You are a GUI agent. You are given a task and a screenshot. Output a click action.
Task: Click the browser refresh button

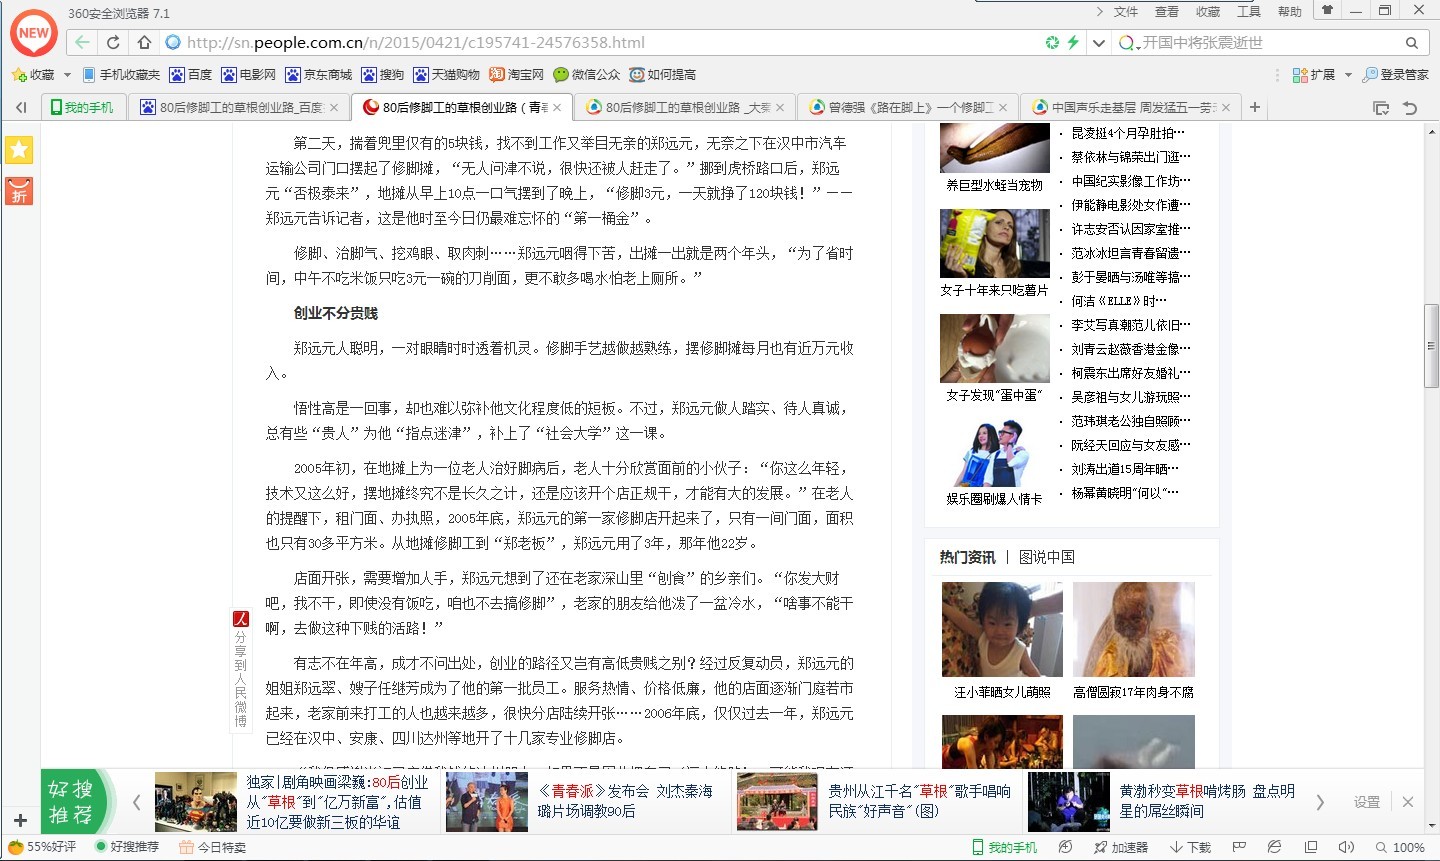point(113,42)
